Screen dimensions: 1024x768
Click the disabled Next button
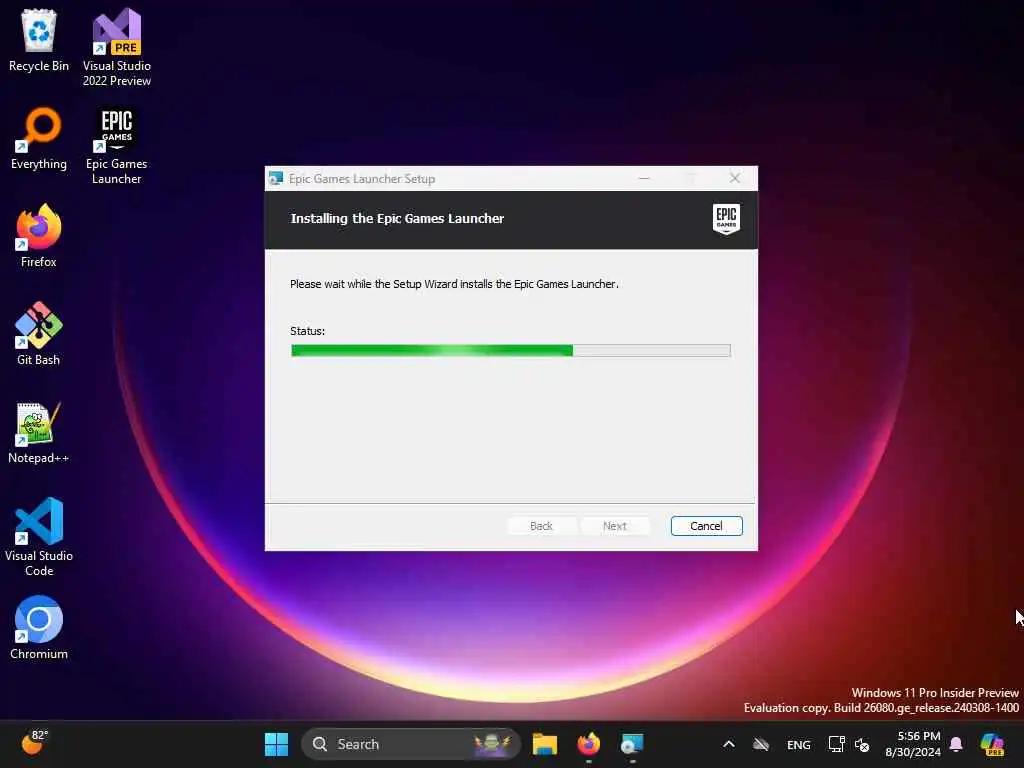coord(615,526)
